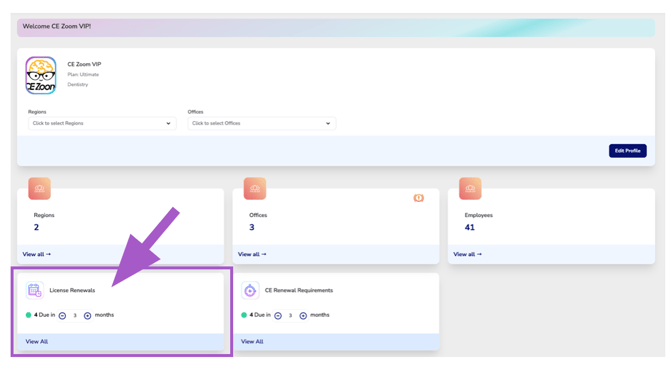Click the License Renewals title
The height and width of the screenshot is (367, 670).
click(72, 291)
